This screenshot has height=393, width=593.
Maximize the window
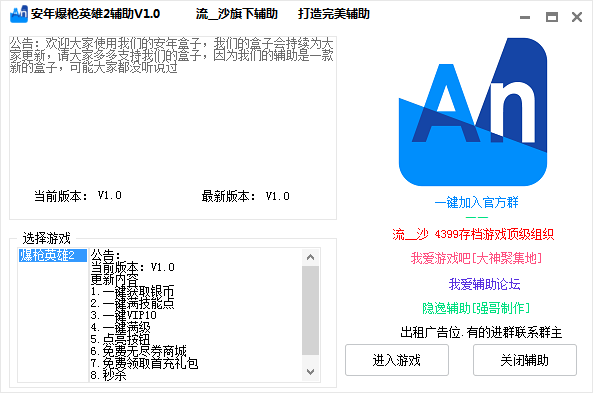552,17
